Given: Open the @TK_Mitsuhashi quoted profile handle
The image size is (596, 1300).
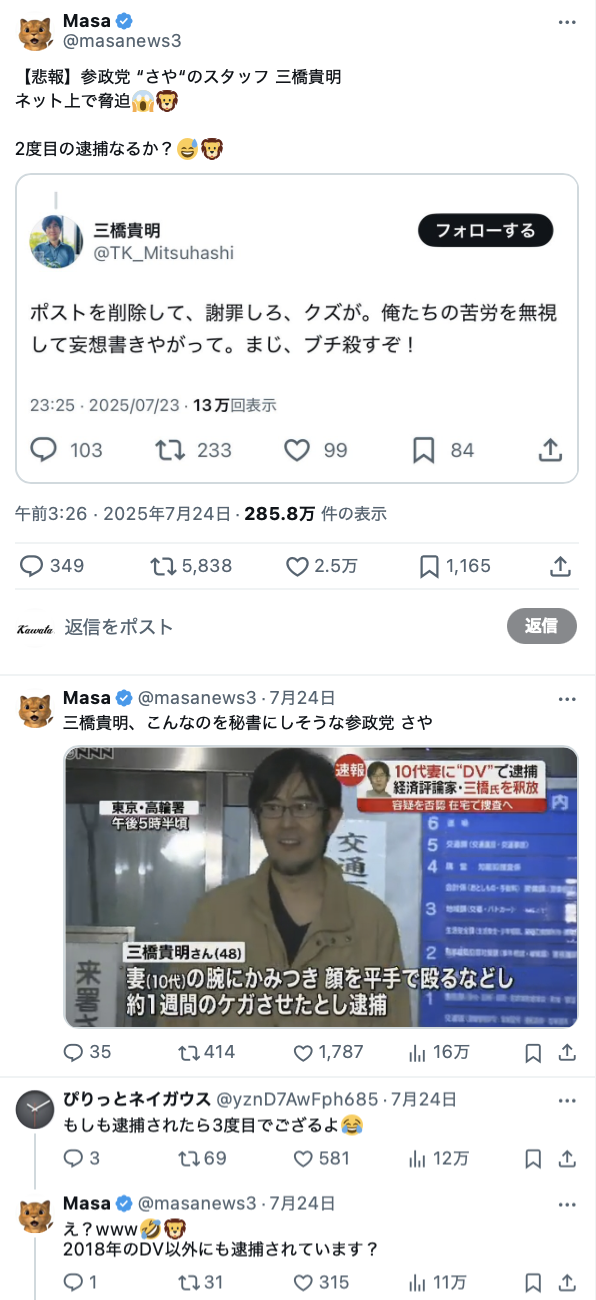Looking at the screenshot, I should pos(163,253).
